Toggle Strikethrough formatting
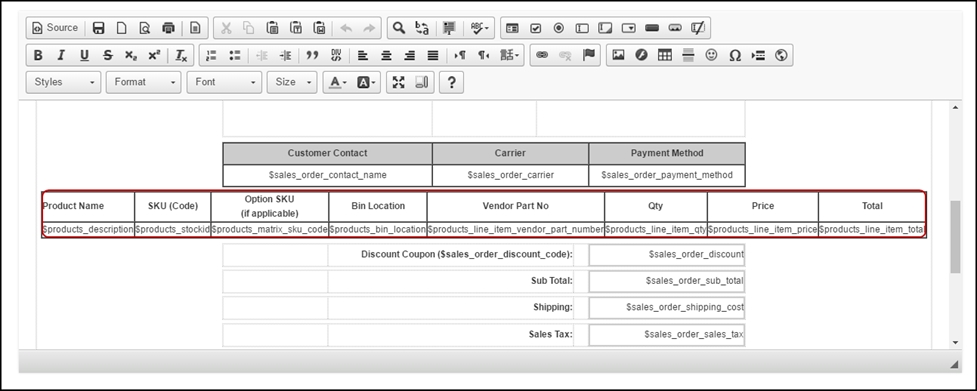This screenshot has height=391, width=977. [108, 55]
